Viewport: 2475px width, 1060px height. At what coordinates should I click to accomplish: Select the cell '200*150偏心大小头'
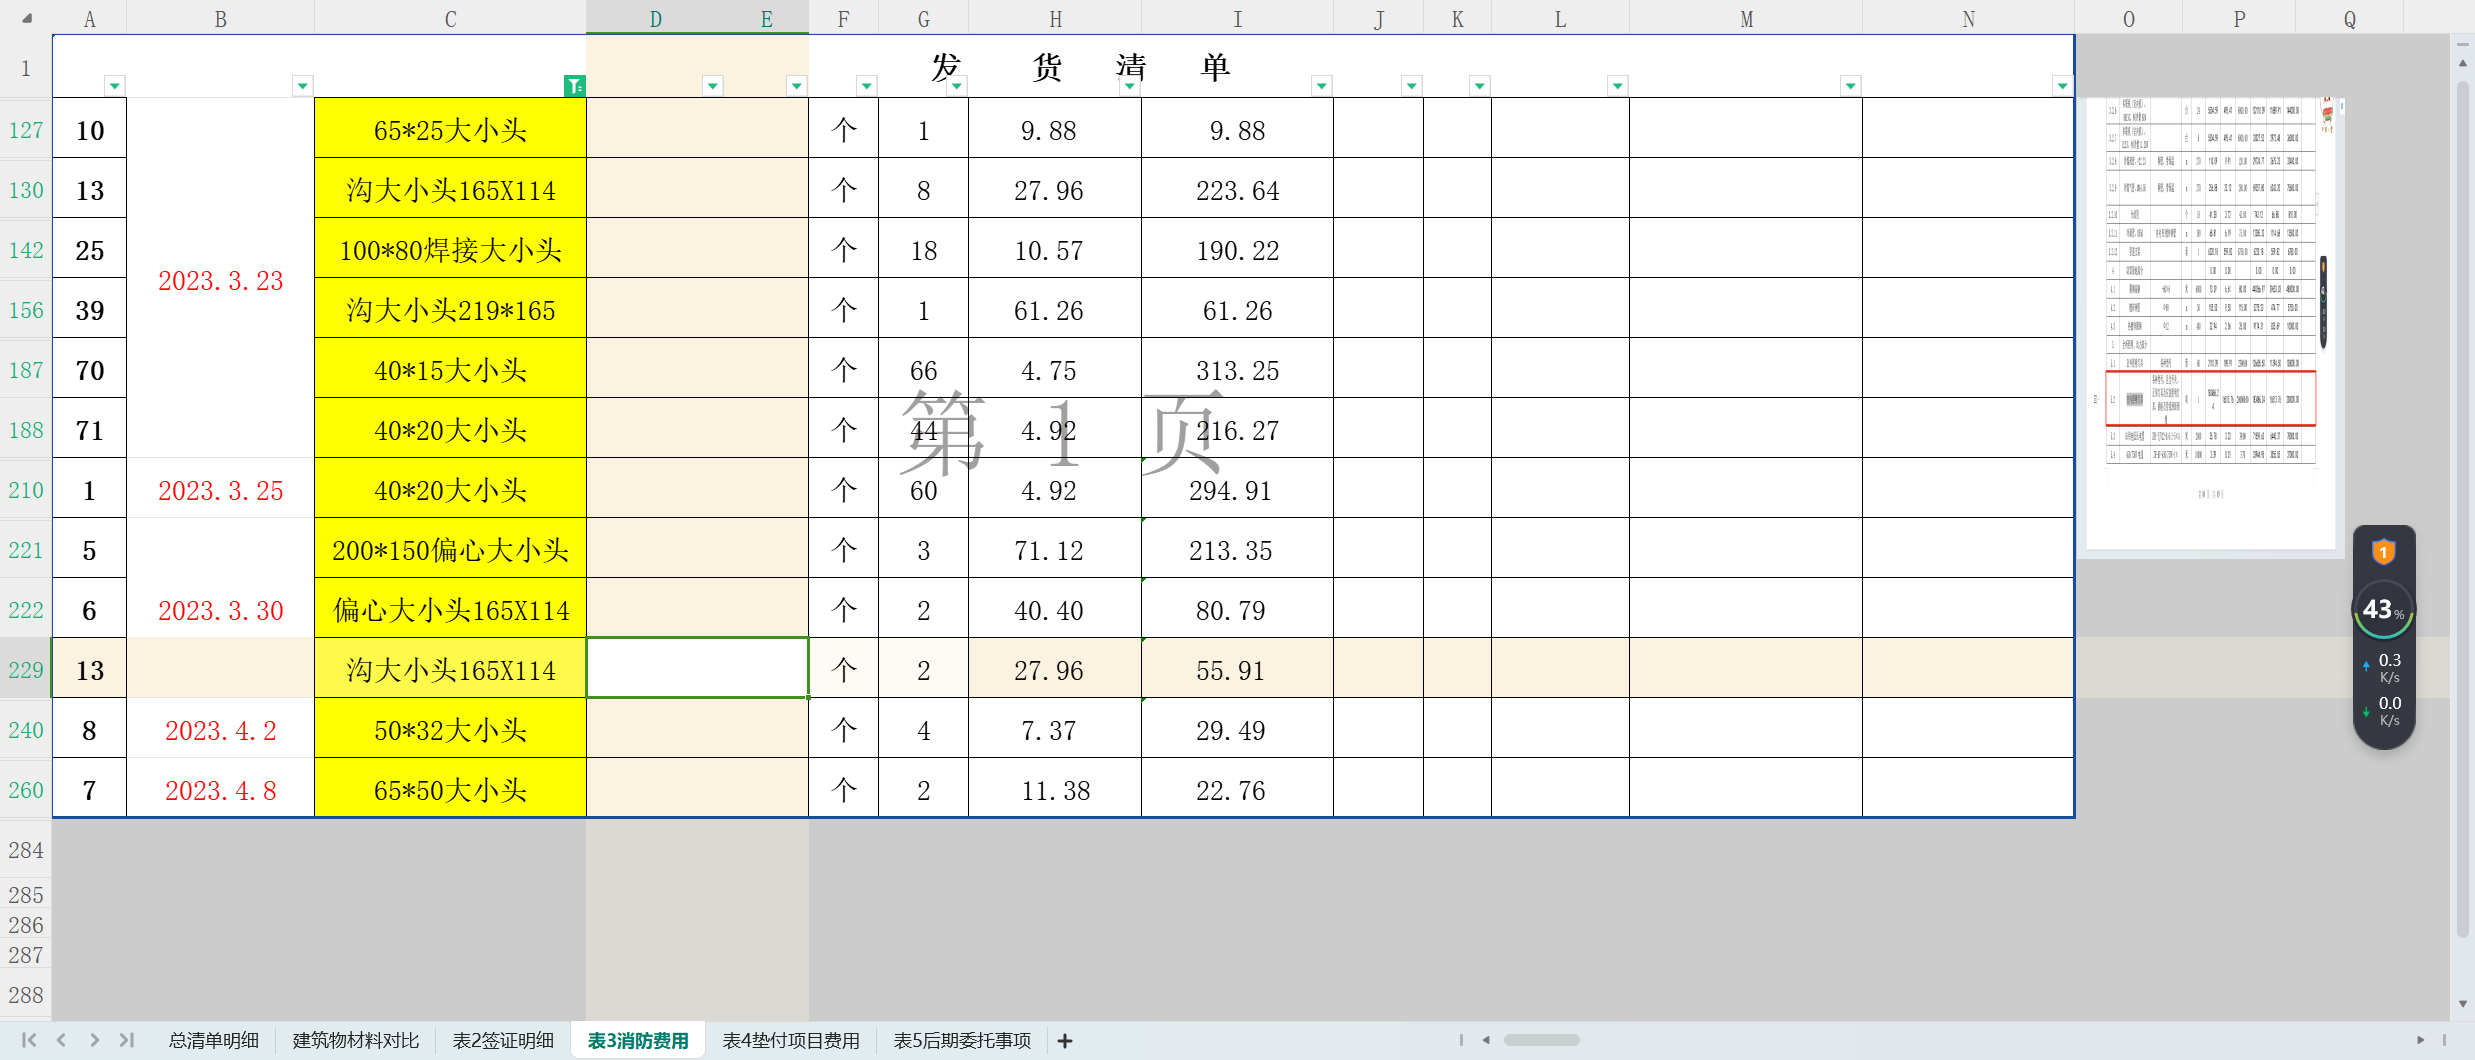click(451, 550)
